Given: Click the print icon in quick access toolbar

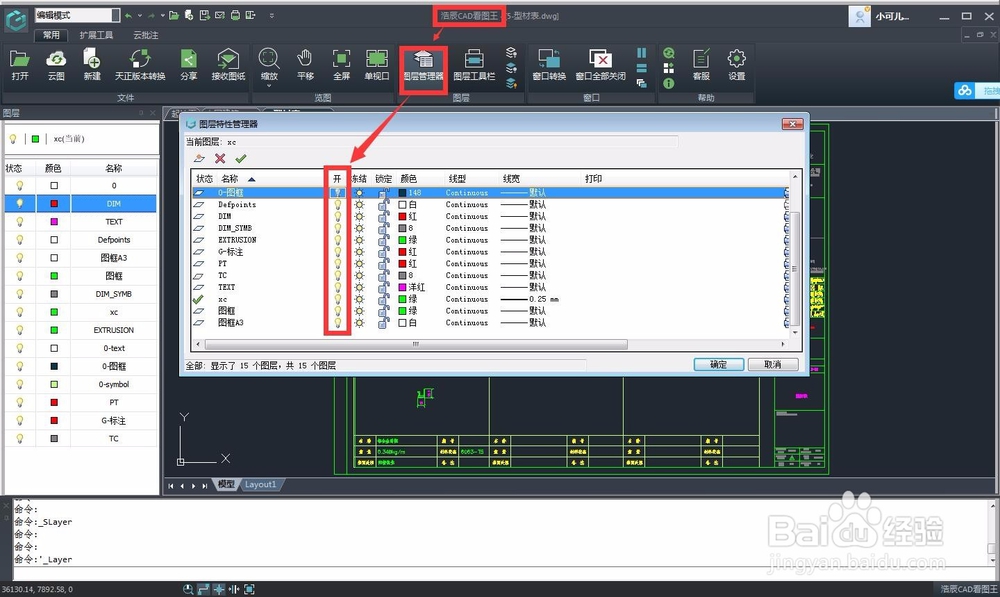Looking at the screenshot, I should pos(235,15).
